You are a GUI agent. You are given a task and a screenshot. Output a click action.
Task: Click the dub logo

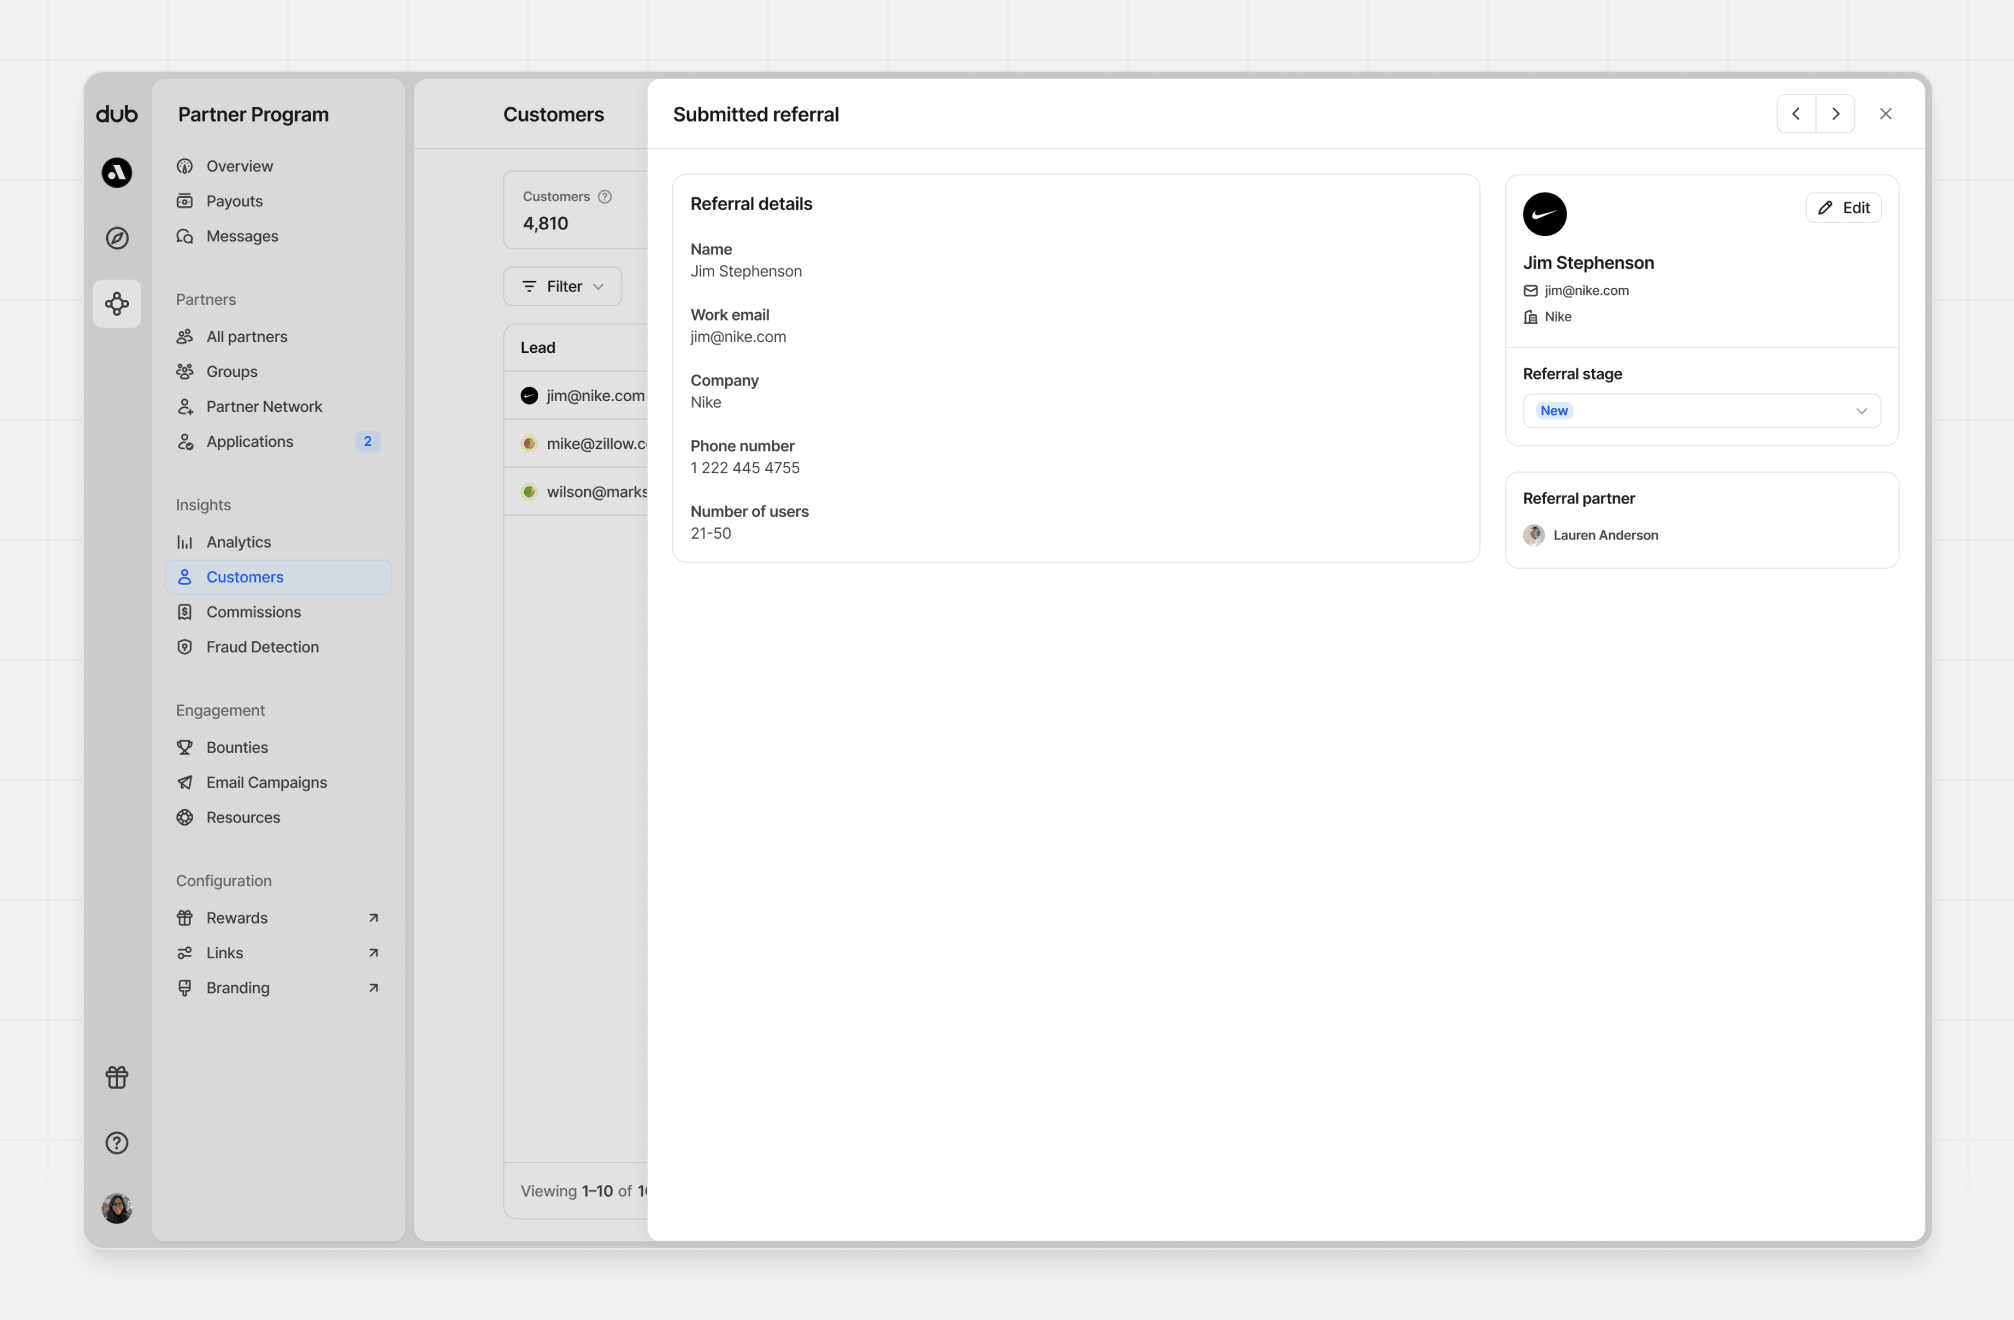point(117,114)
